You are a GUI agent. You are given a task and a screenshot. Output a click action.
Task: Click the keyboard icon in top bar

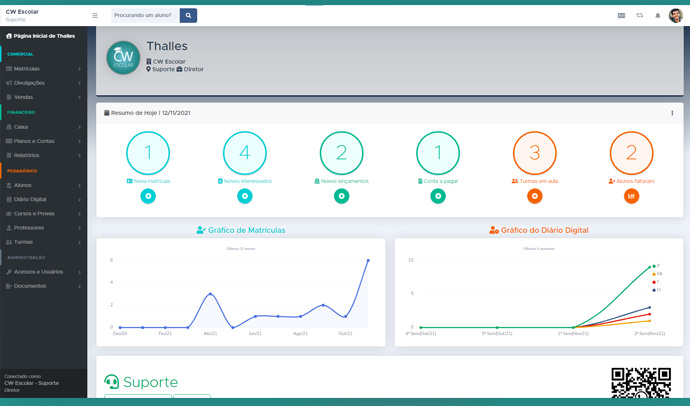click(621, 16)
